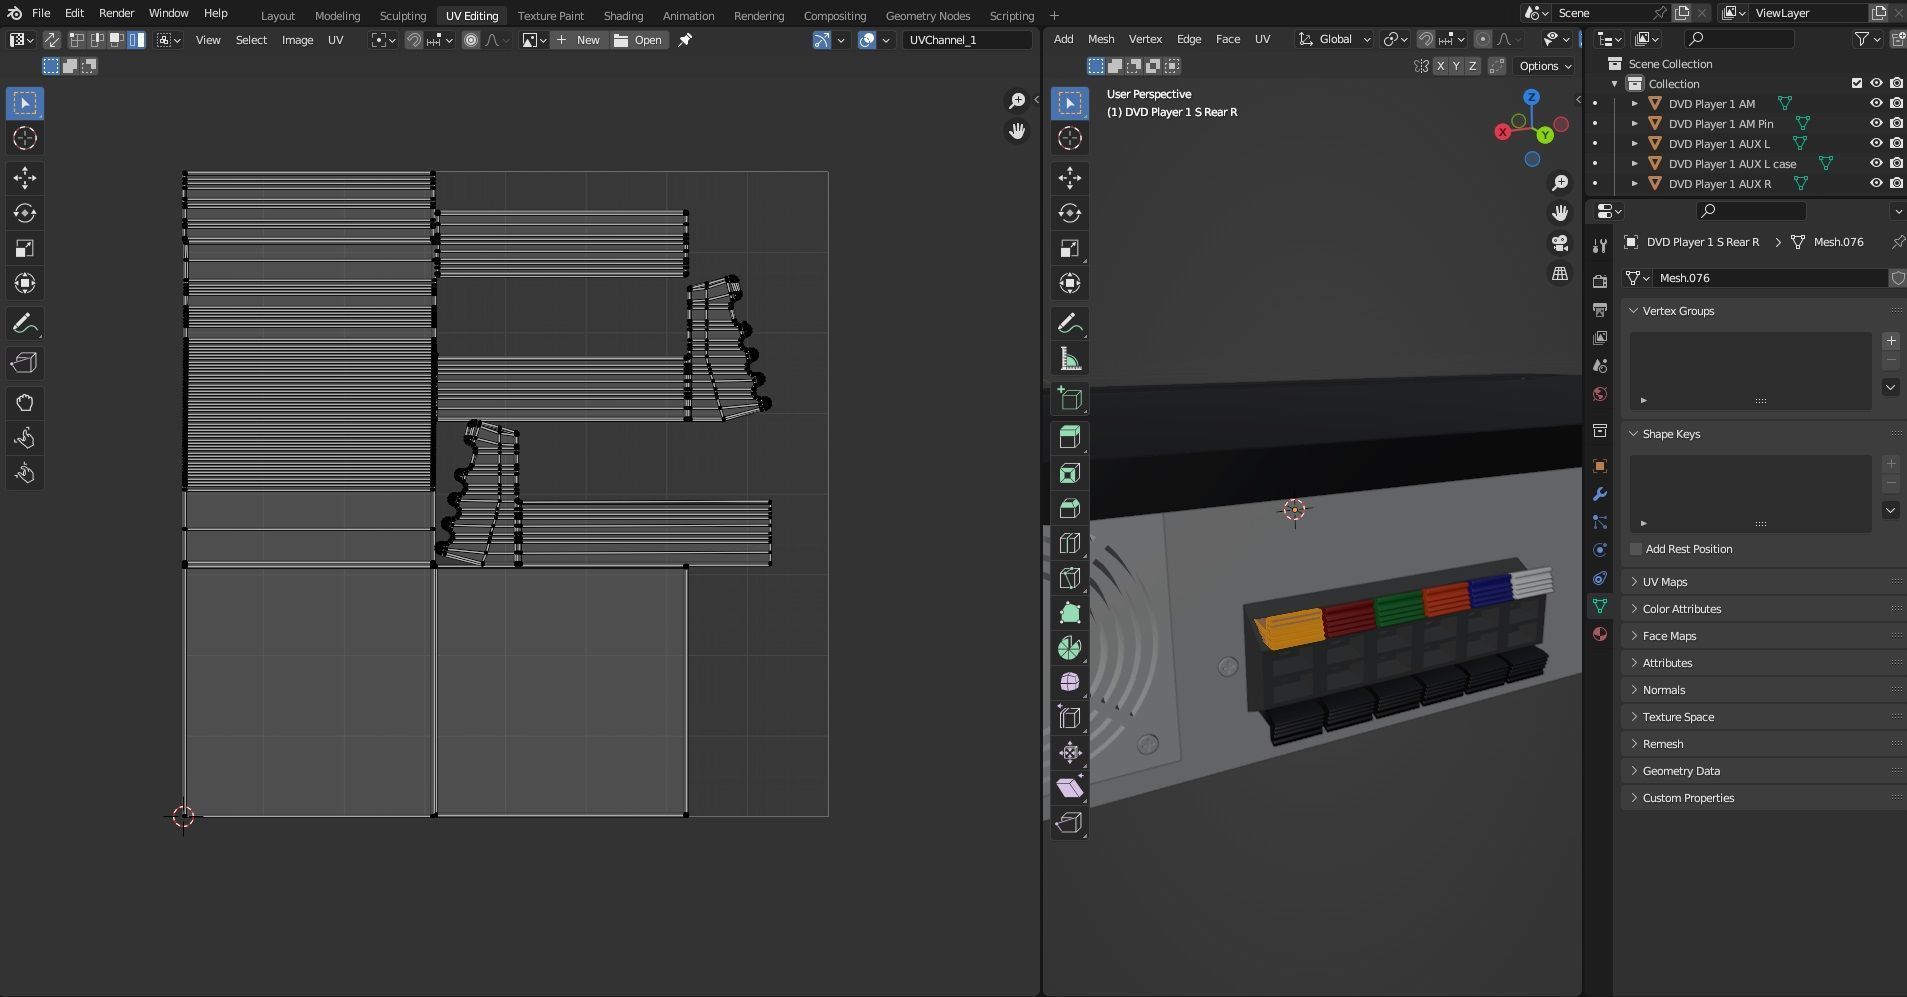This screenshot has width=1907, height=997.
Task: Switch to the Shading workspace tab
Action: (623, 15)
